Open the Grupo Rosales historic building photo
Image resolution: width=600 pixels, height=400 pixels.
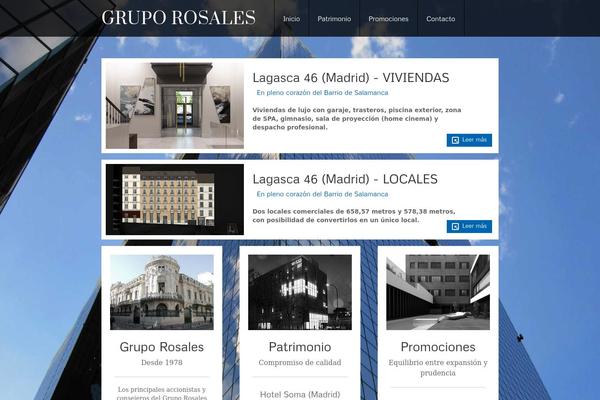tap(162, 292)
